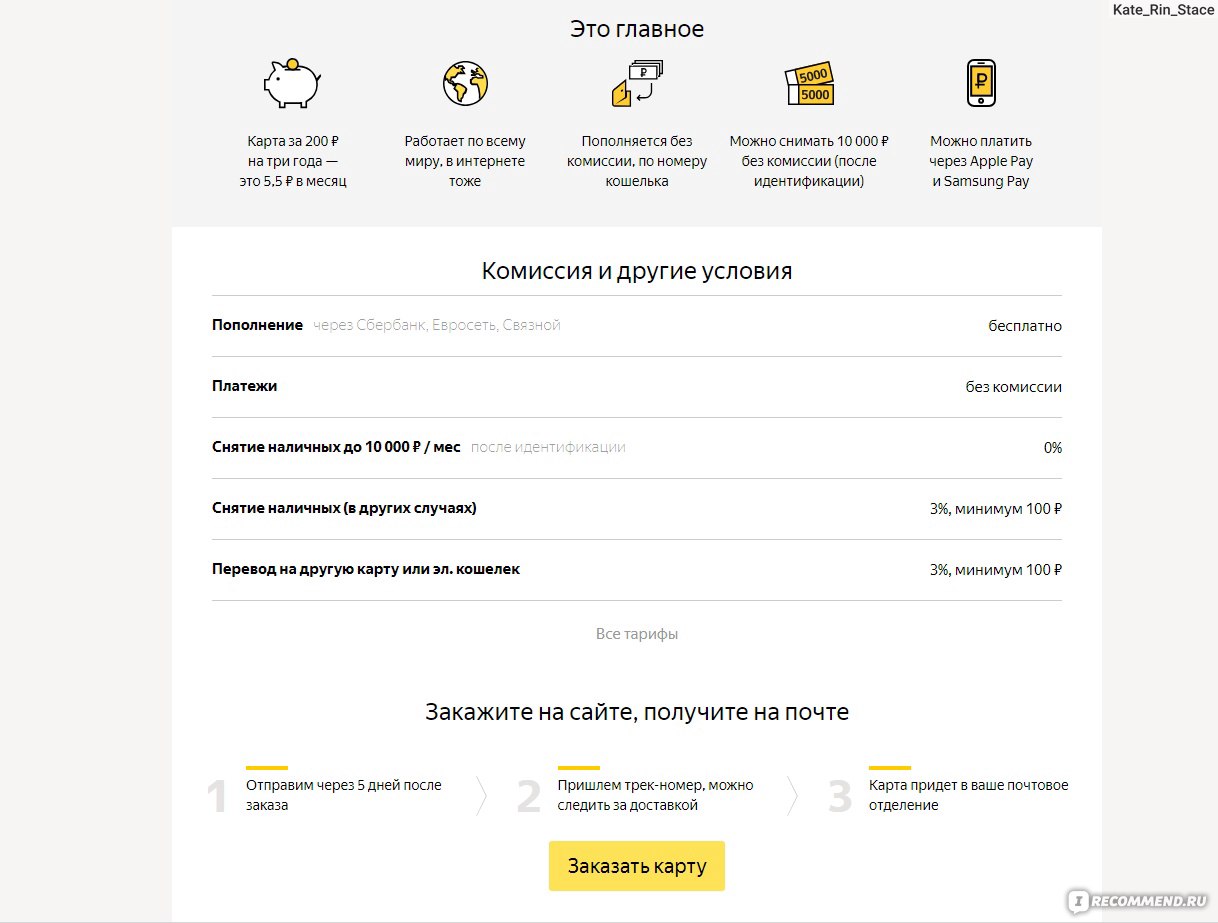Click the step 2 to 3 chevron
The height and width of the screenshot is (923, 1218).
pyautogui.click(x=793, y=796)
